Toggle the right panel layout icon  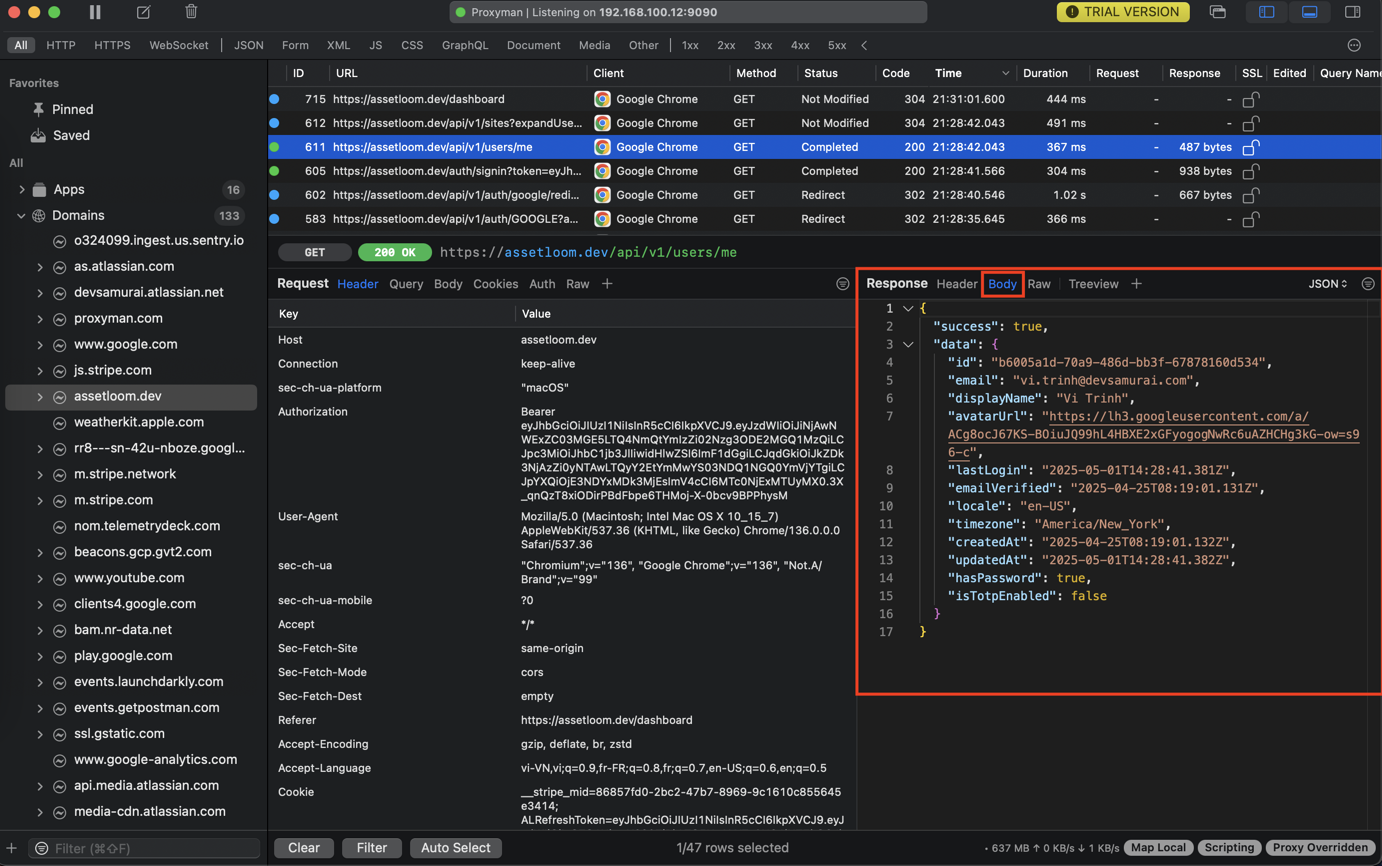[x=1352, y=12]
